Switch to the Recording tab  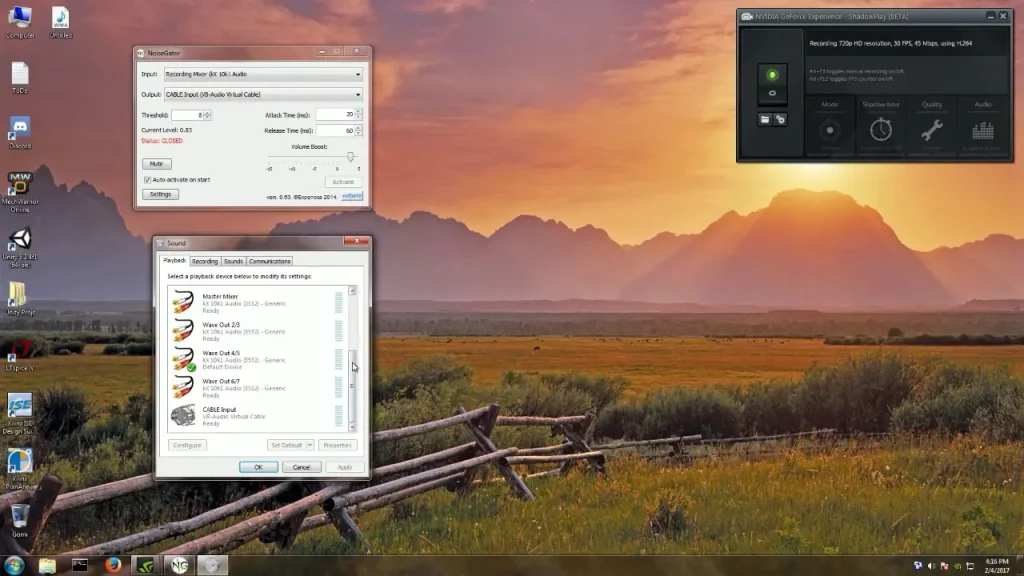204,261
